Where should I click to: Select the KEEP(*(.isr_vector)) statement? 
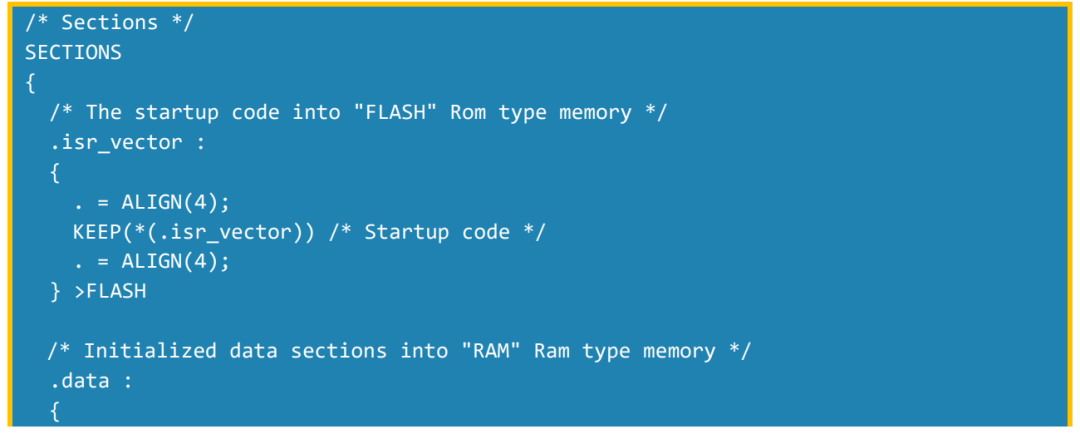pos(194,233)
